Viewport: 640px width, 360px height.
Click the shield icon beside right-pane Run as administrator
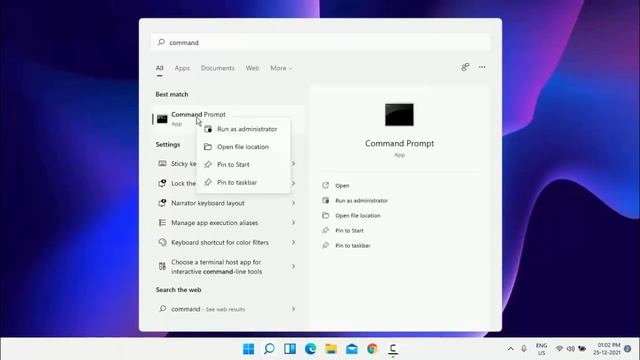[x=325, y=200]
